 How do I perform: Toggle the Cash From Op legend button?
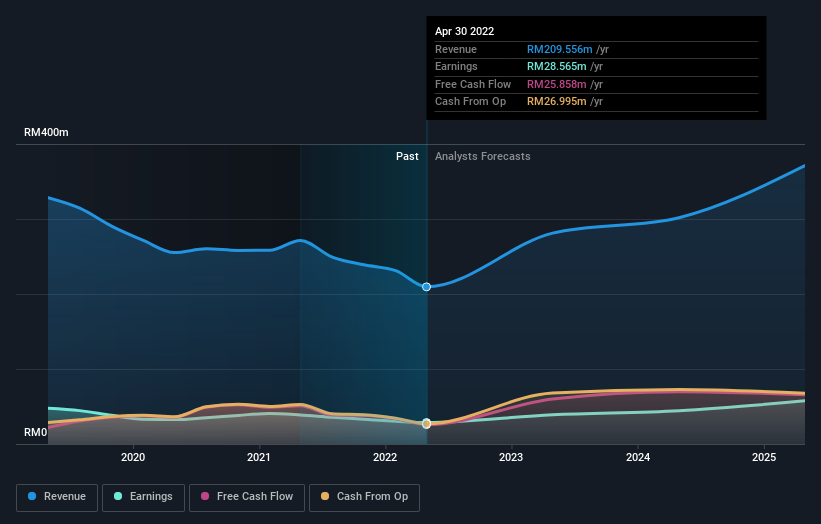coord(364,497)
